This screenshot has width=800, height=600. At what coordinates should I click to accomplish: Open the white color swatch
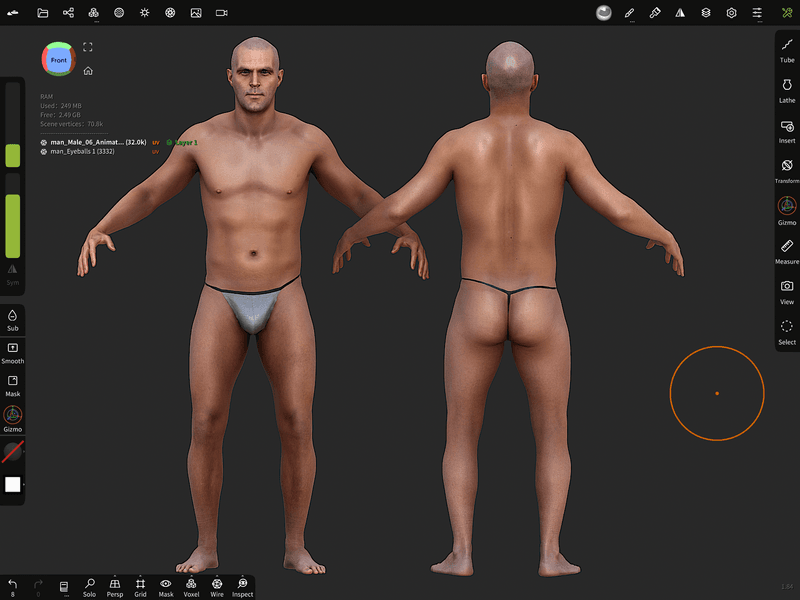pyautogui.click(x=13, y=484)
